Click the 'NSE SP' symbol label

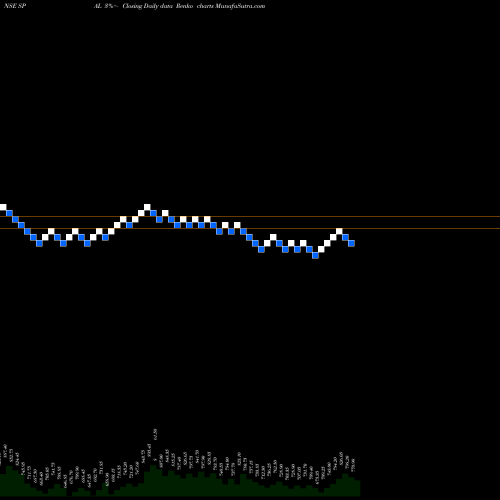[x=15, y=6]
